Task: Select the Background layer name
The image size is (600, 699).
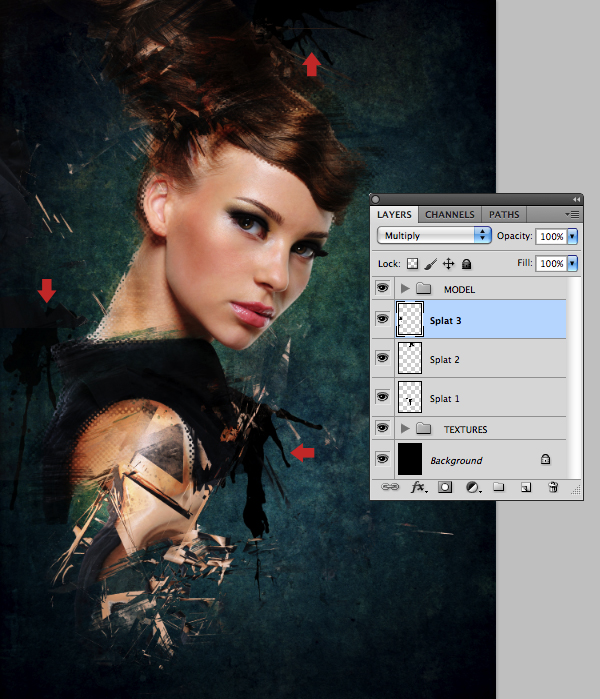Action: (x=456, y=461)
